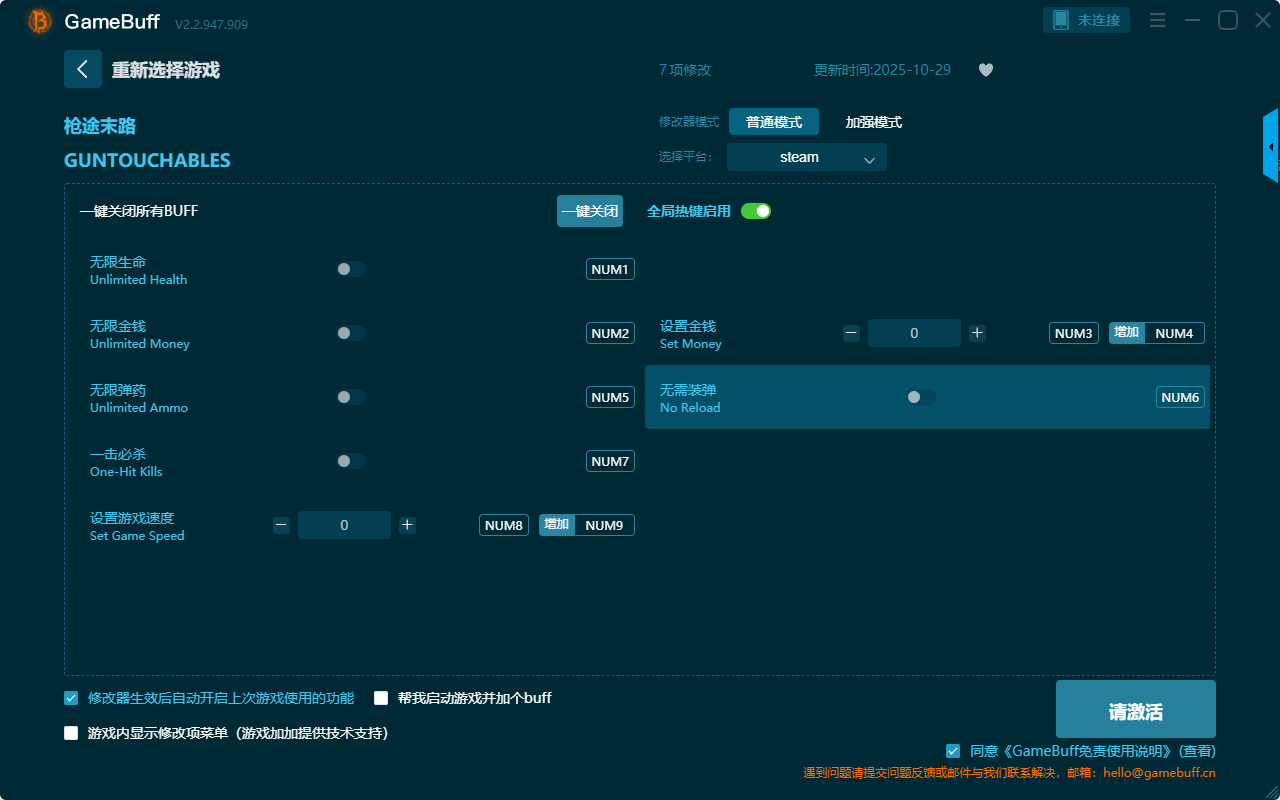Click the Set Game Speed input field
This screenshot has height=800, width=1280.
344,525
